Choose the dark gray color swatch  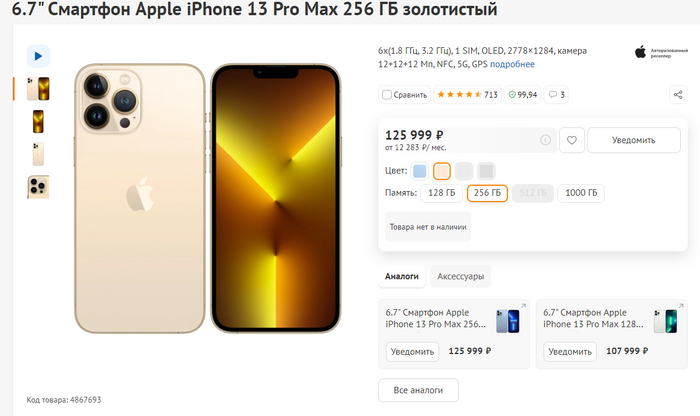(486, 171)
